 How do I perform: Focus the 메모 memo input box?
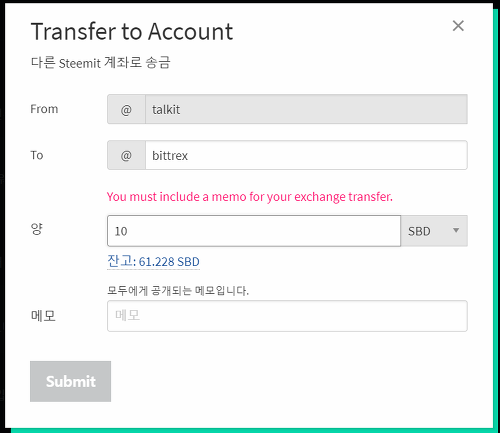point(287,316)
